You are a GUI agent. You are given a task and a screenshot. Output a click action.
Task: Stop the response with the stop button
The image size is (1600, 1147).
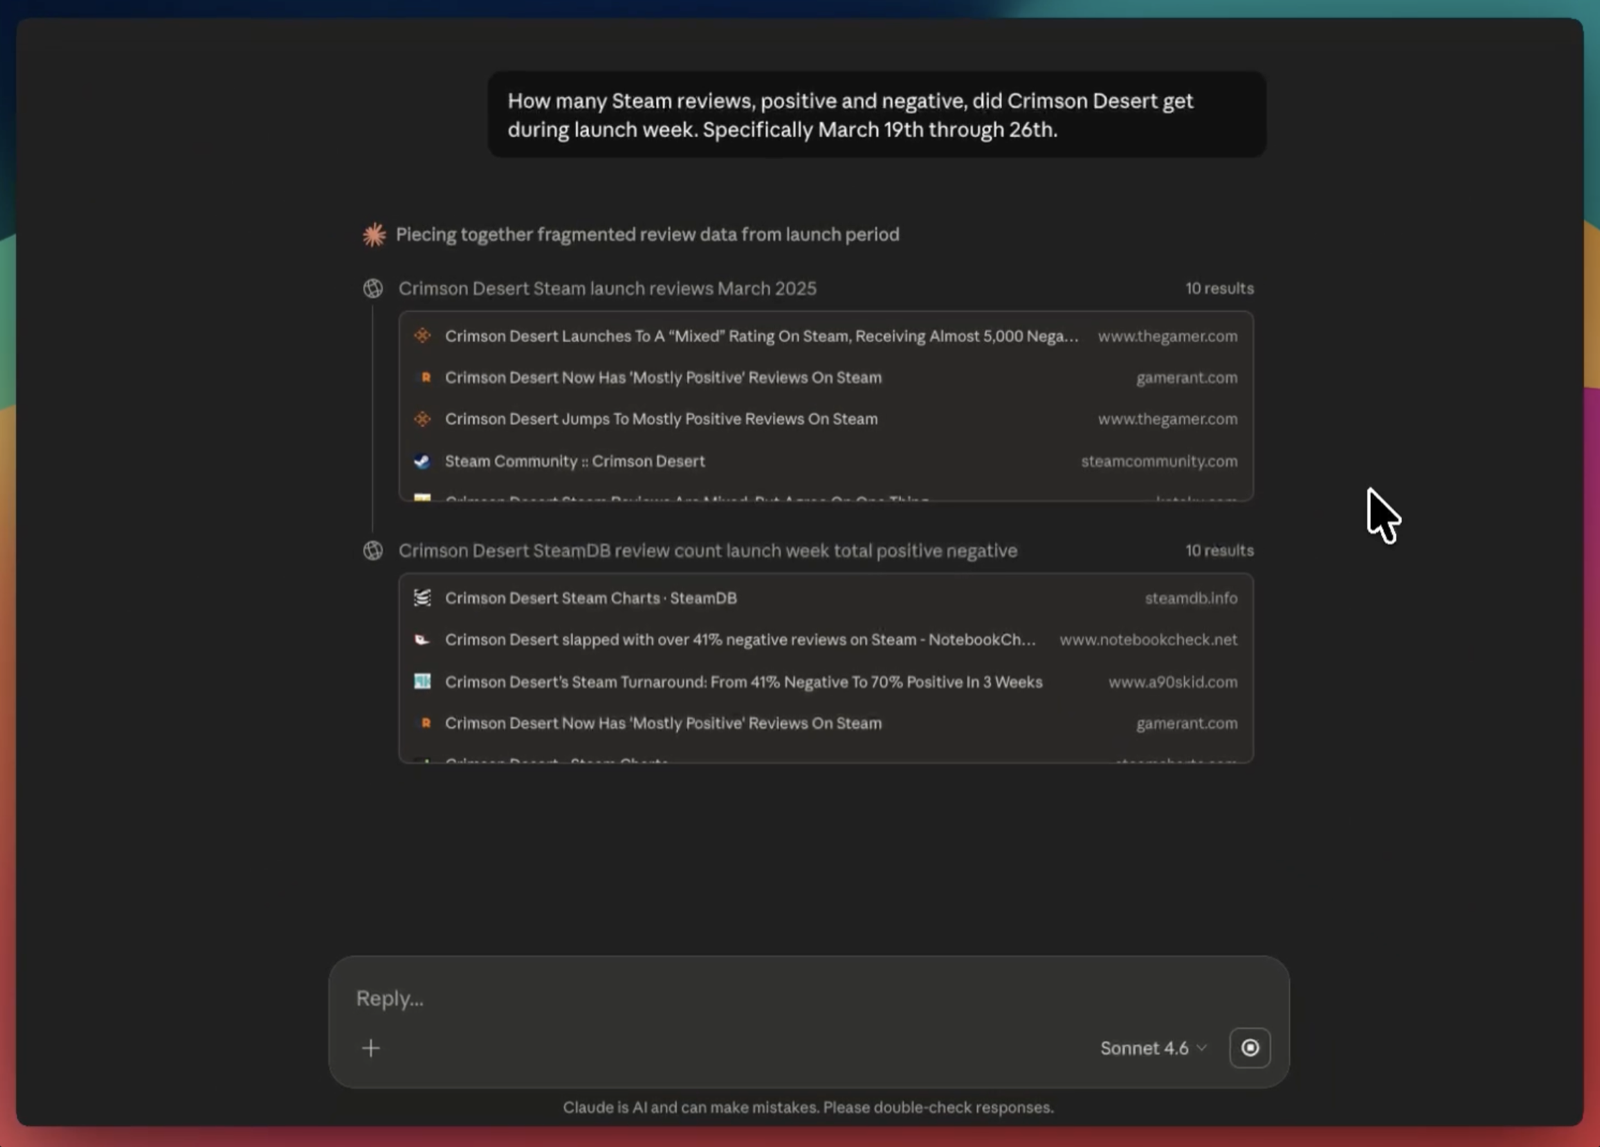(x=1250, y=1048)
